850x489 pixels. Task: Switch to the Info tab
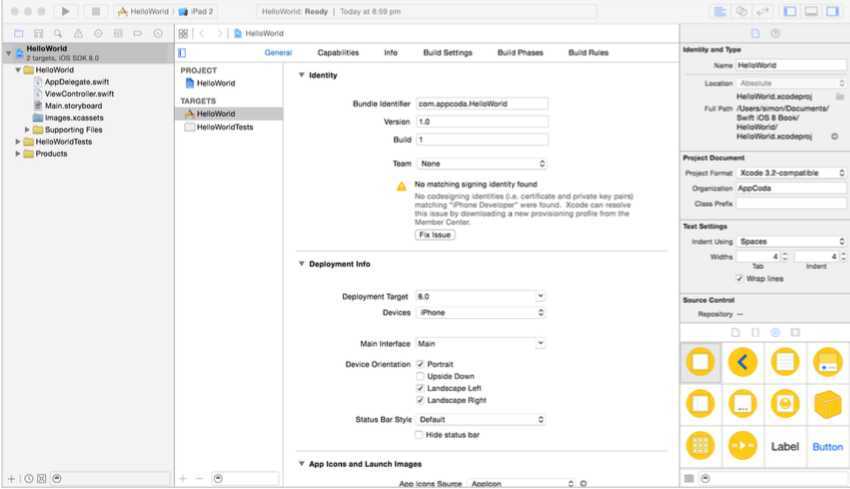390,53
